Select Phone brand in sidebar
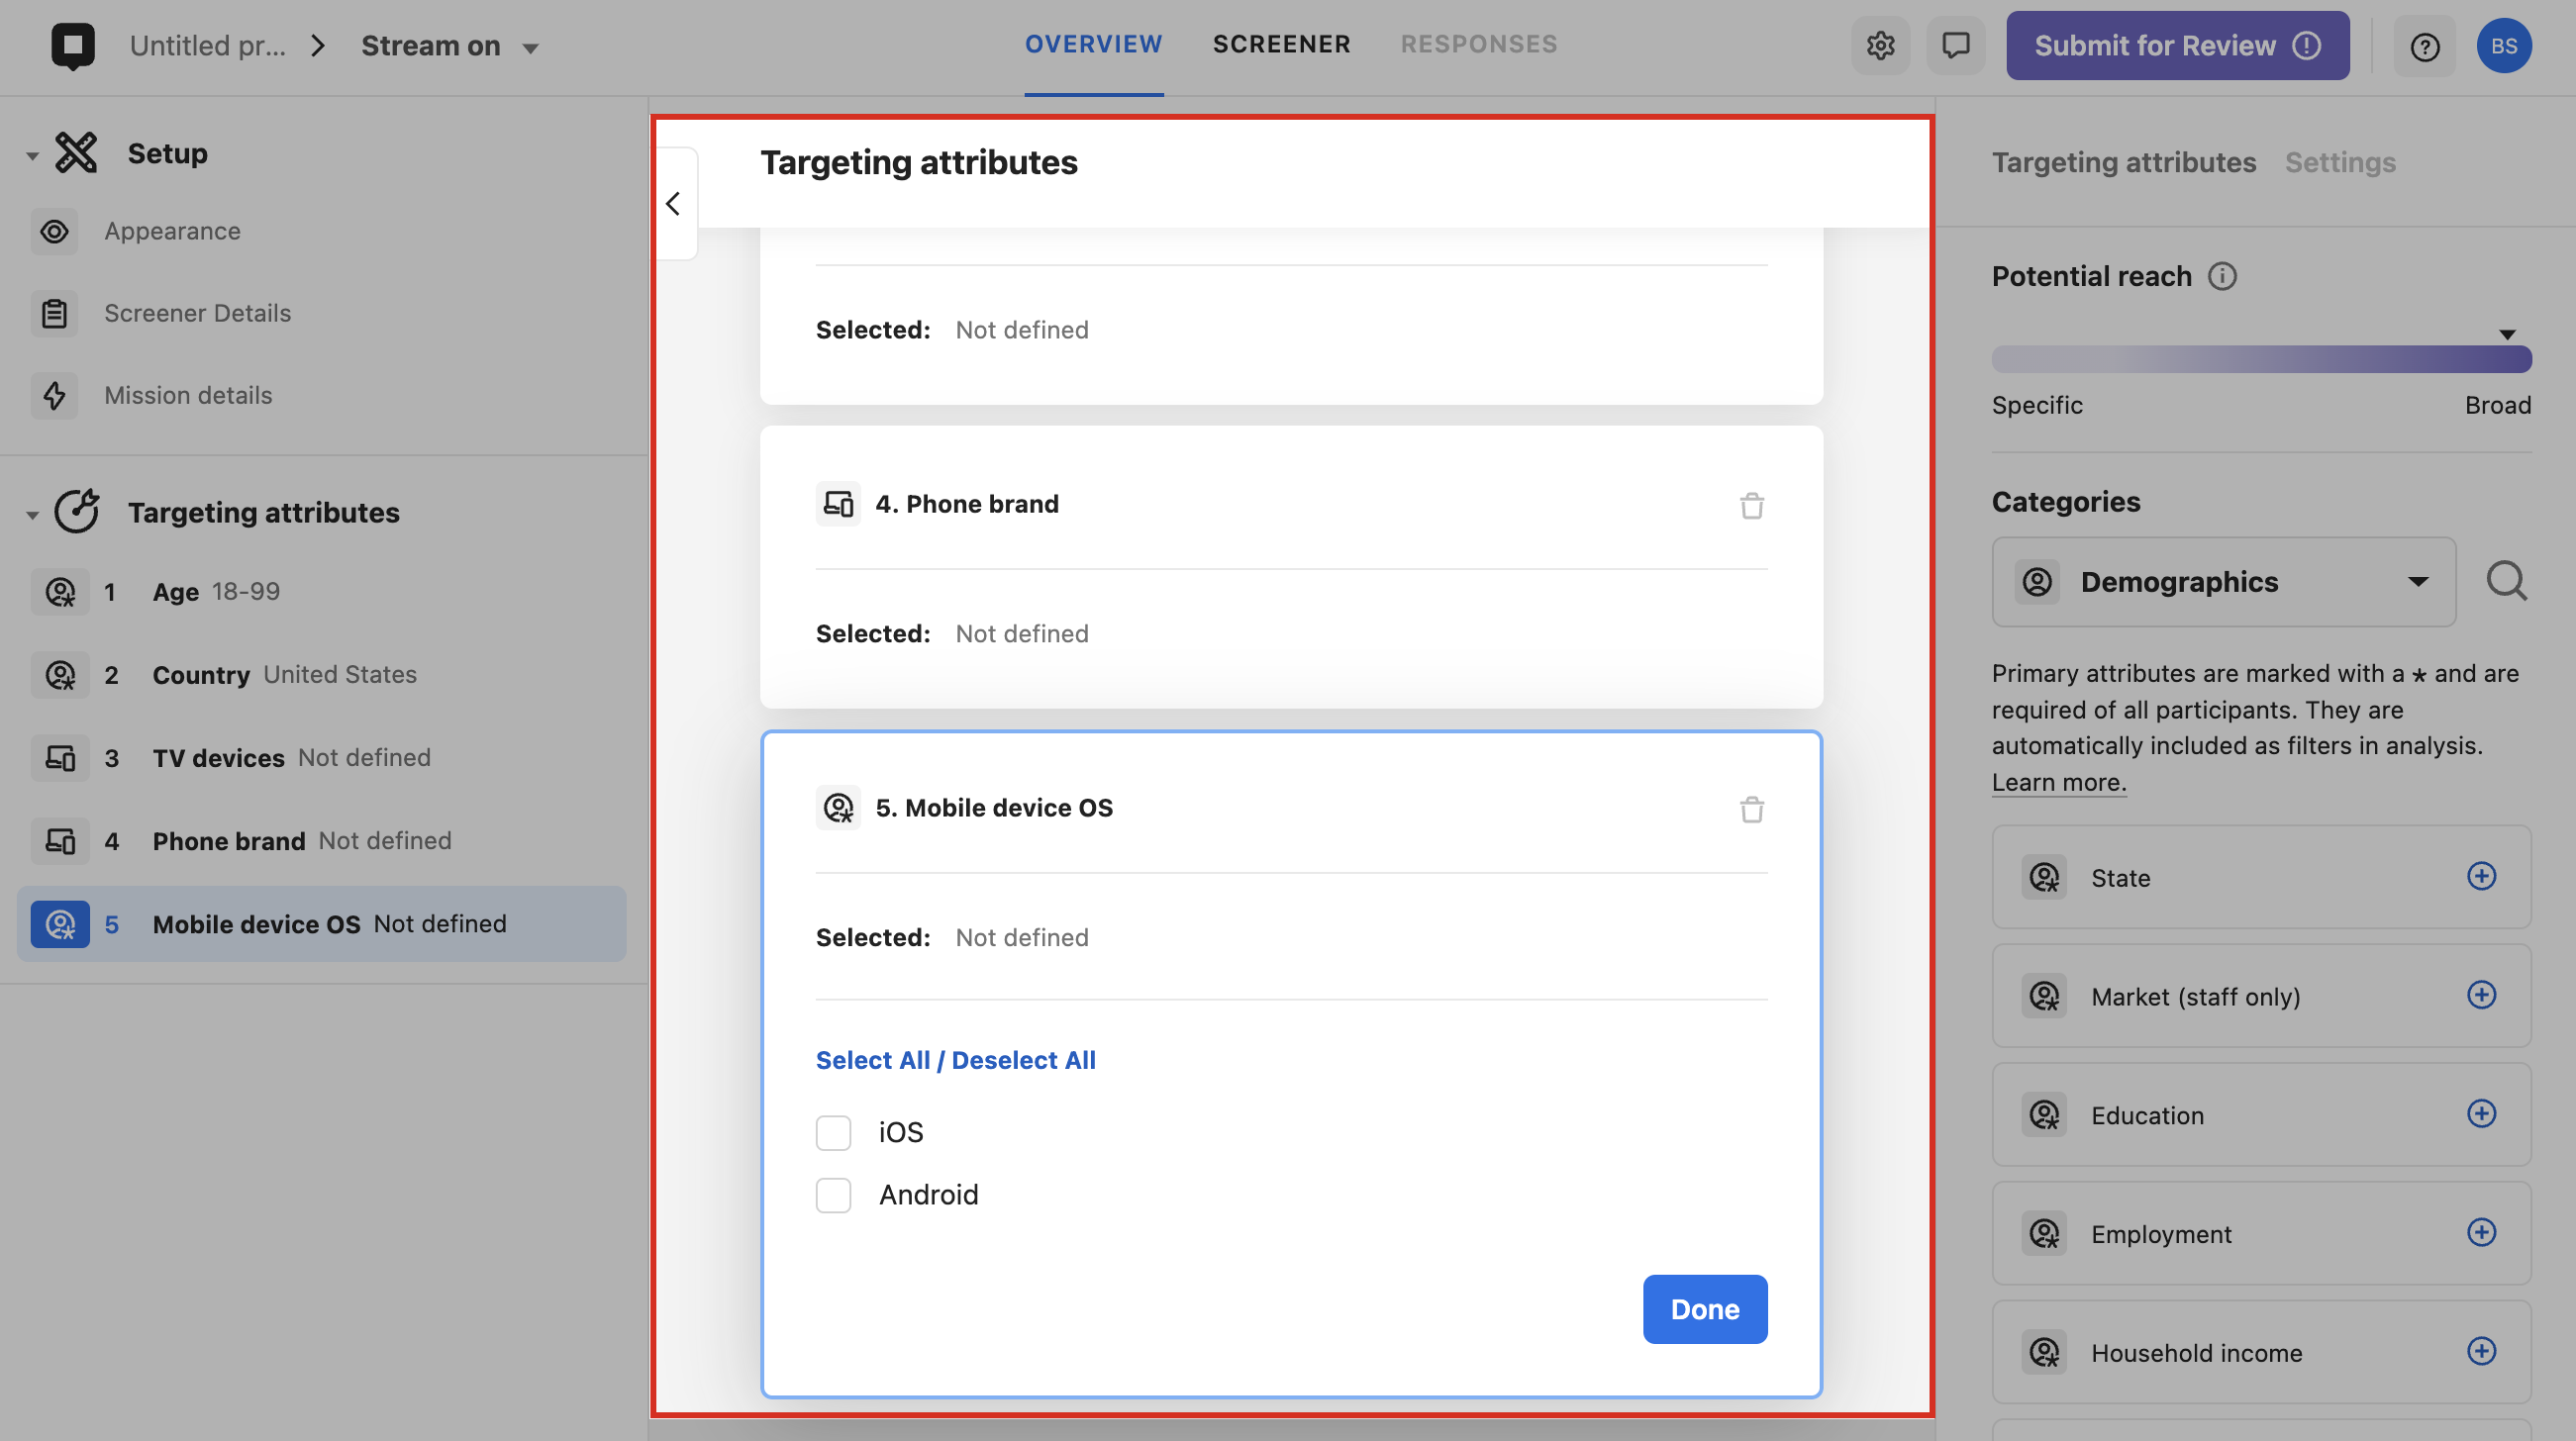 click(322, 841)
